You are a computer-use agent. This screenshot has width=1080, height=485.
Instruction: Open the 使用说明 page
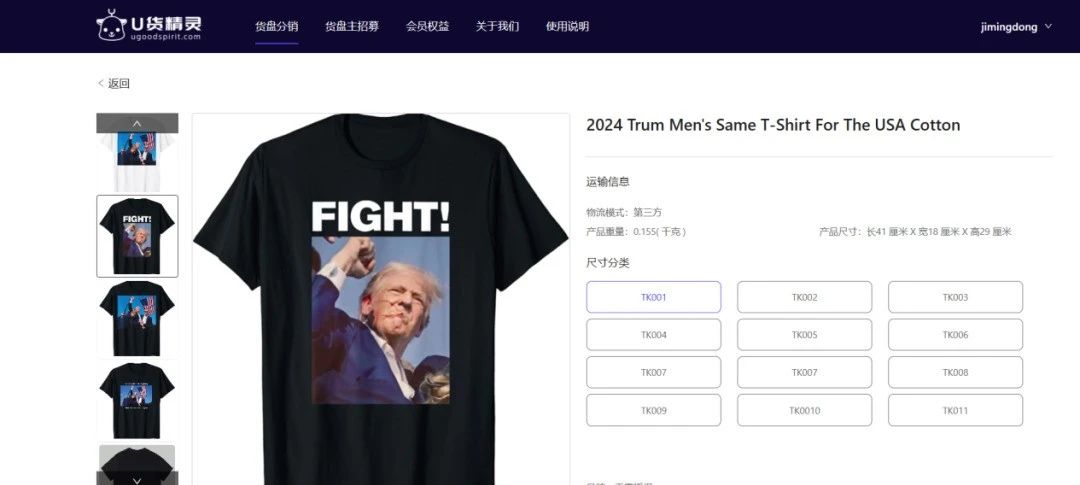click(568, 26)
